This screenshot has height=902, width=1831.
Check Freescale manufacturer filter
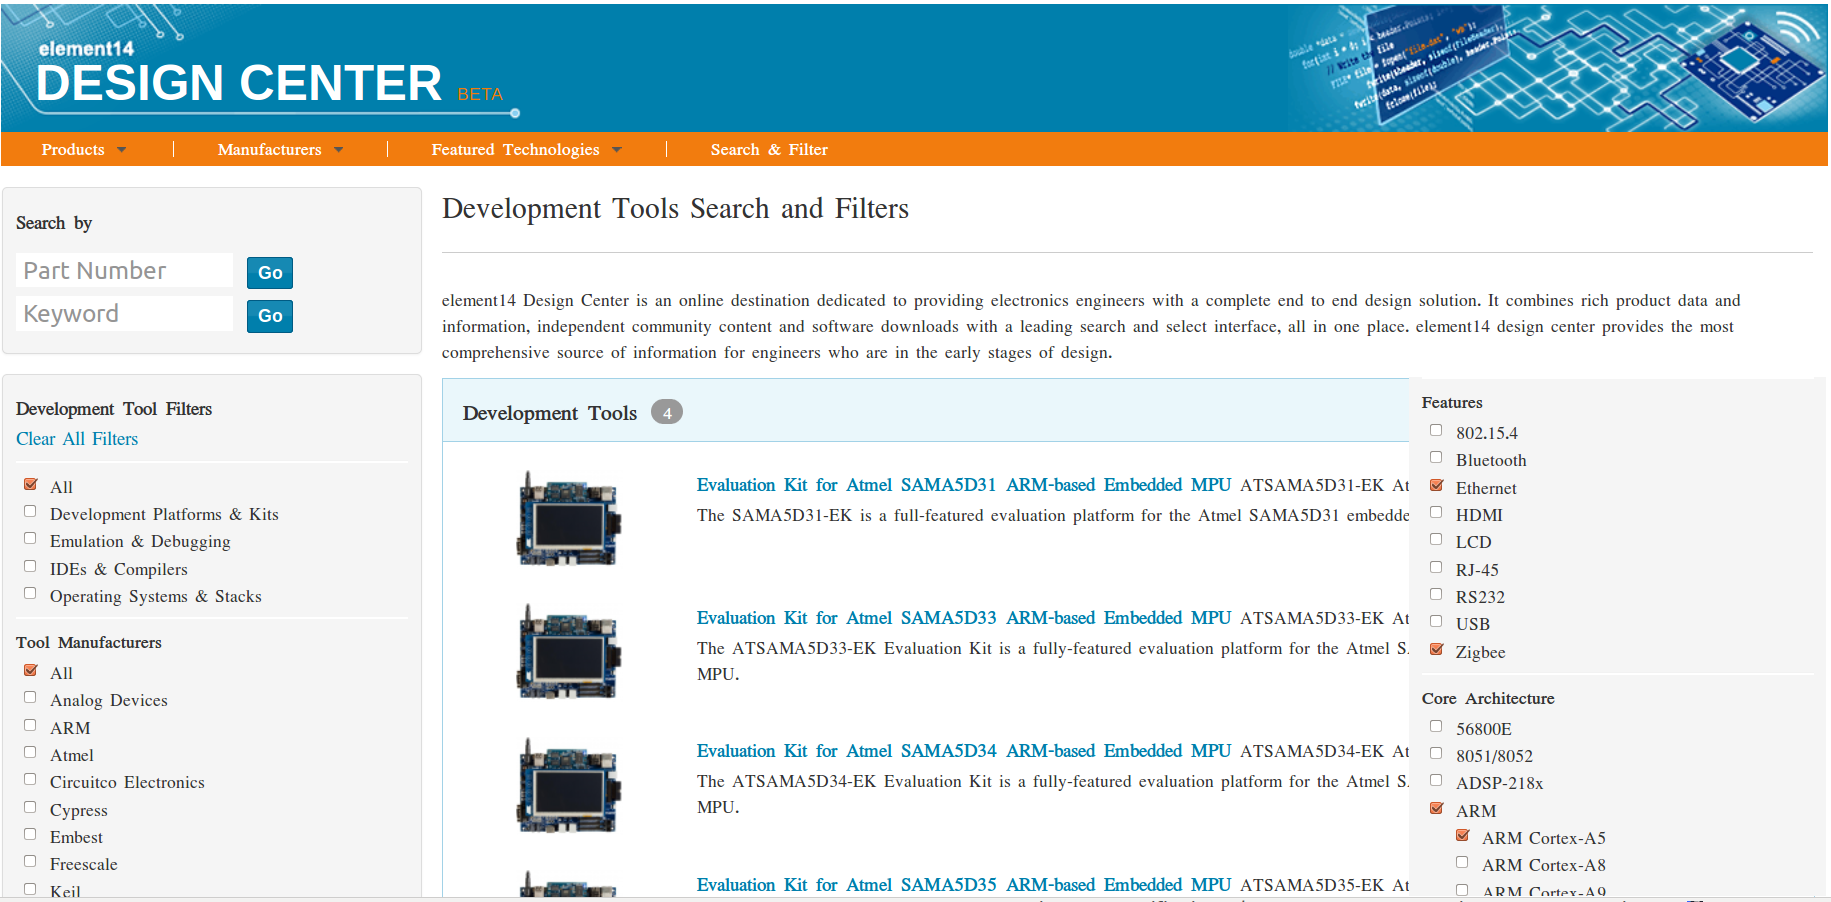[31, 862]
